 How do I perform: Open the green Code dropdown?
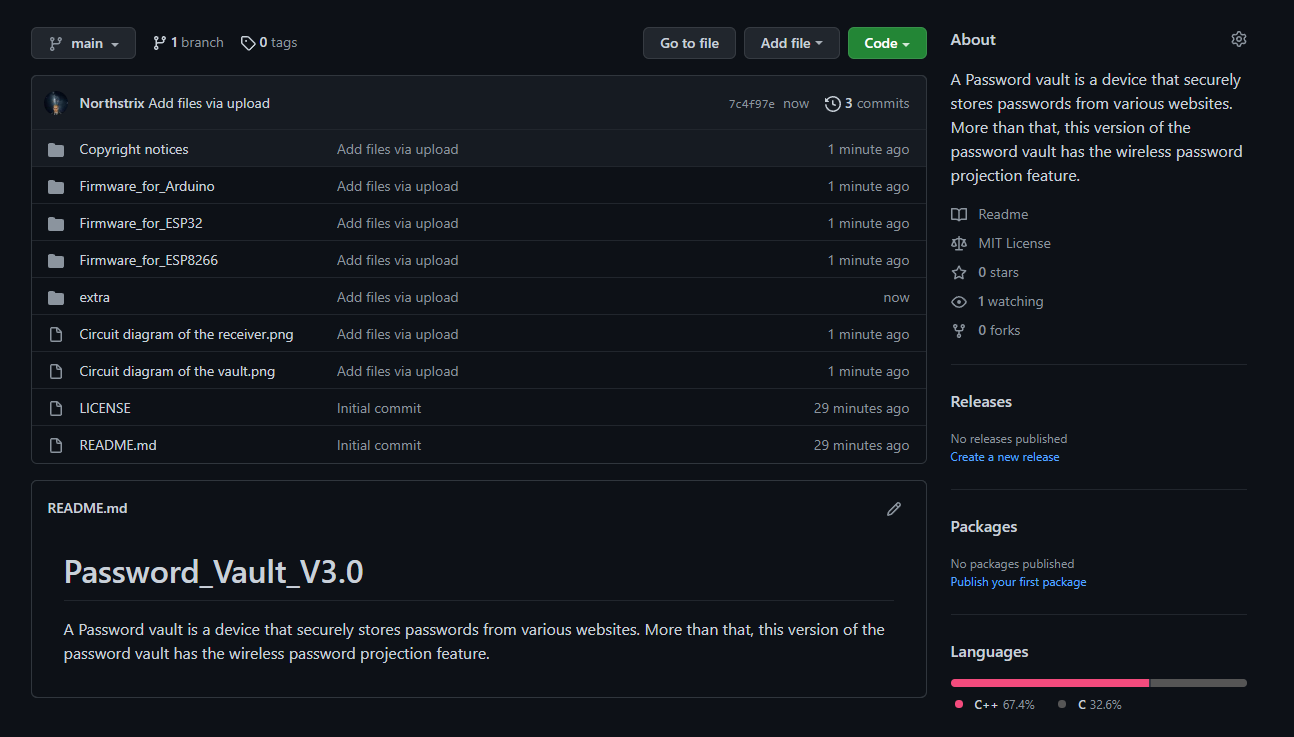point(886,42)
